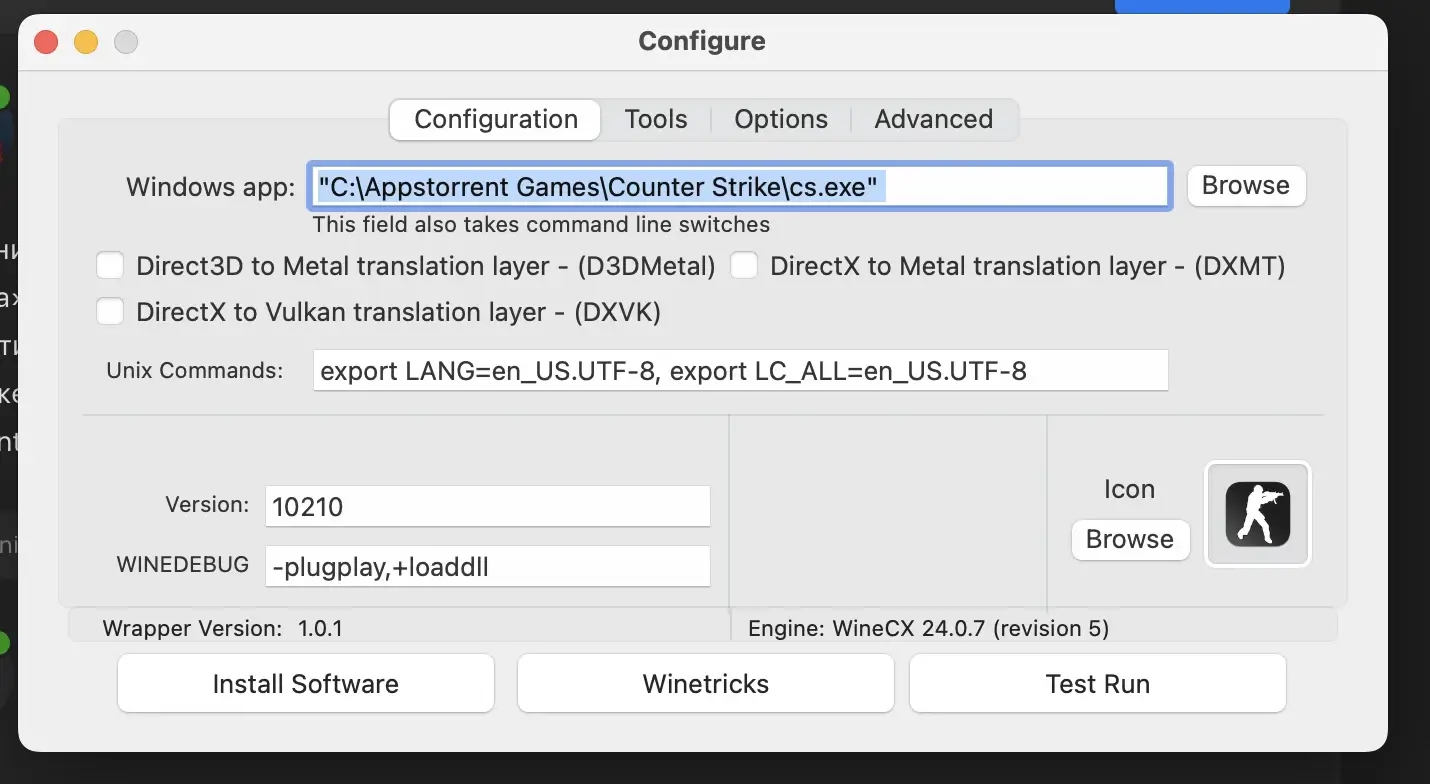Click the Windows app label
Viewport: 1430px width, 784px height.
point(211,187)
